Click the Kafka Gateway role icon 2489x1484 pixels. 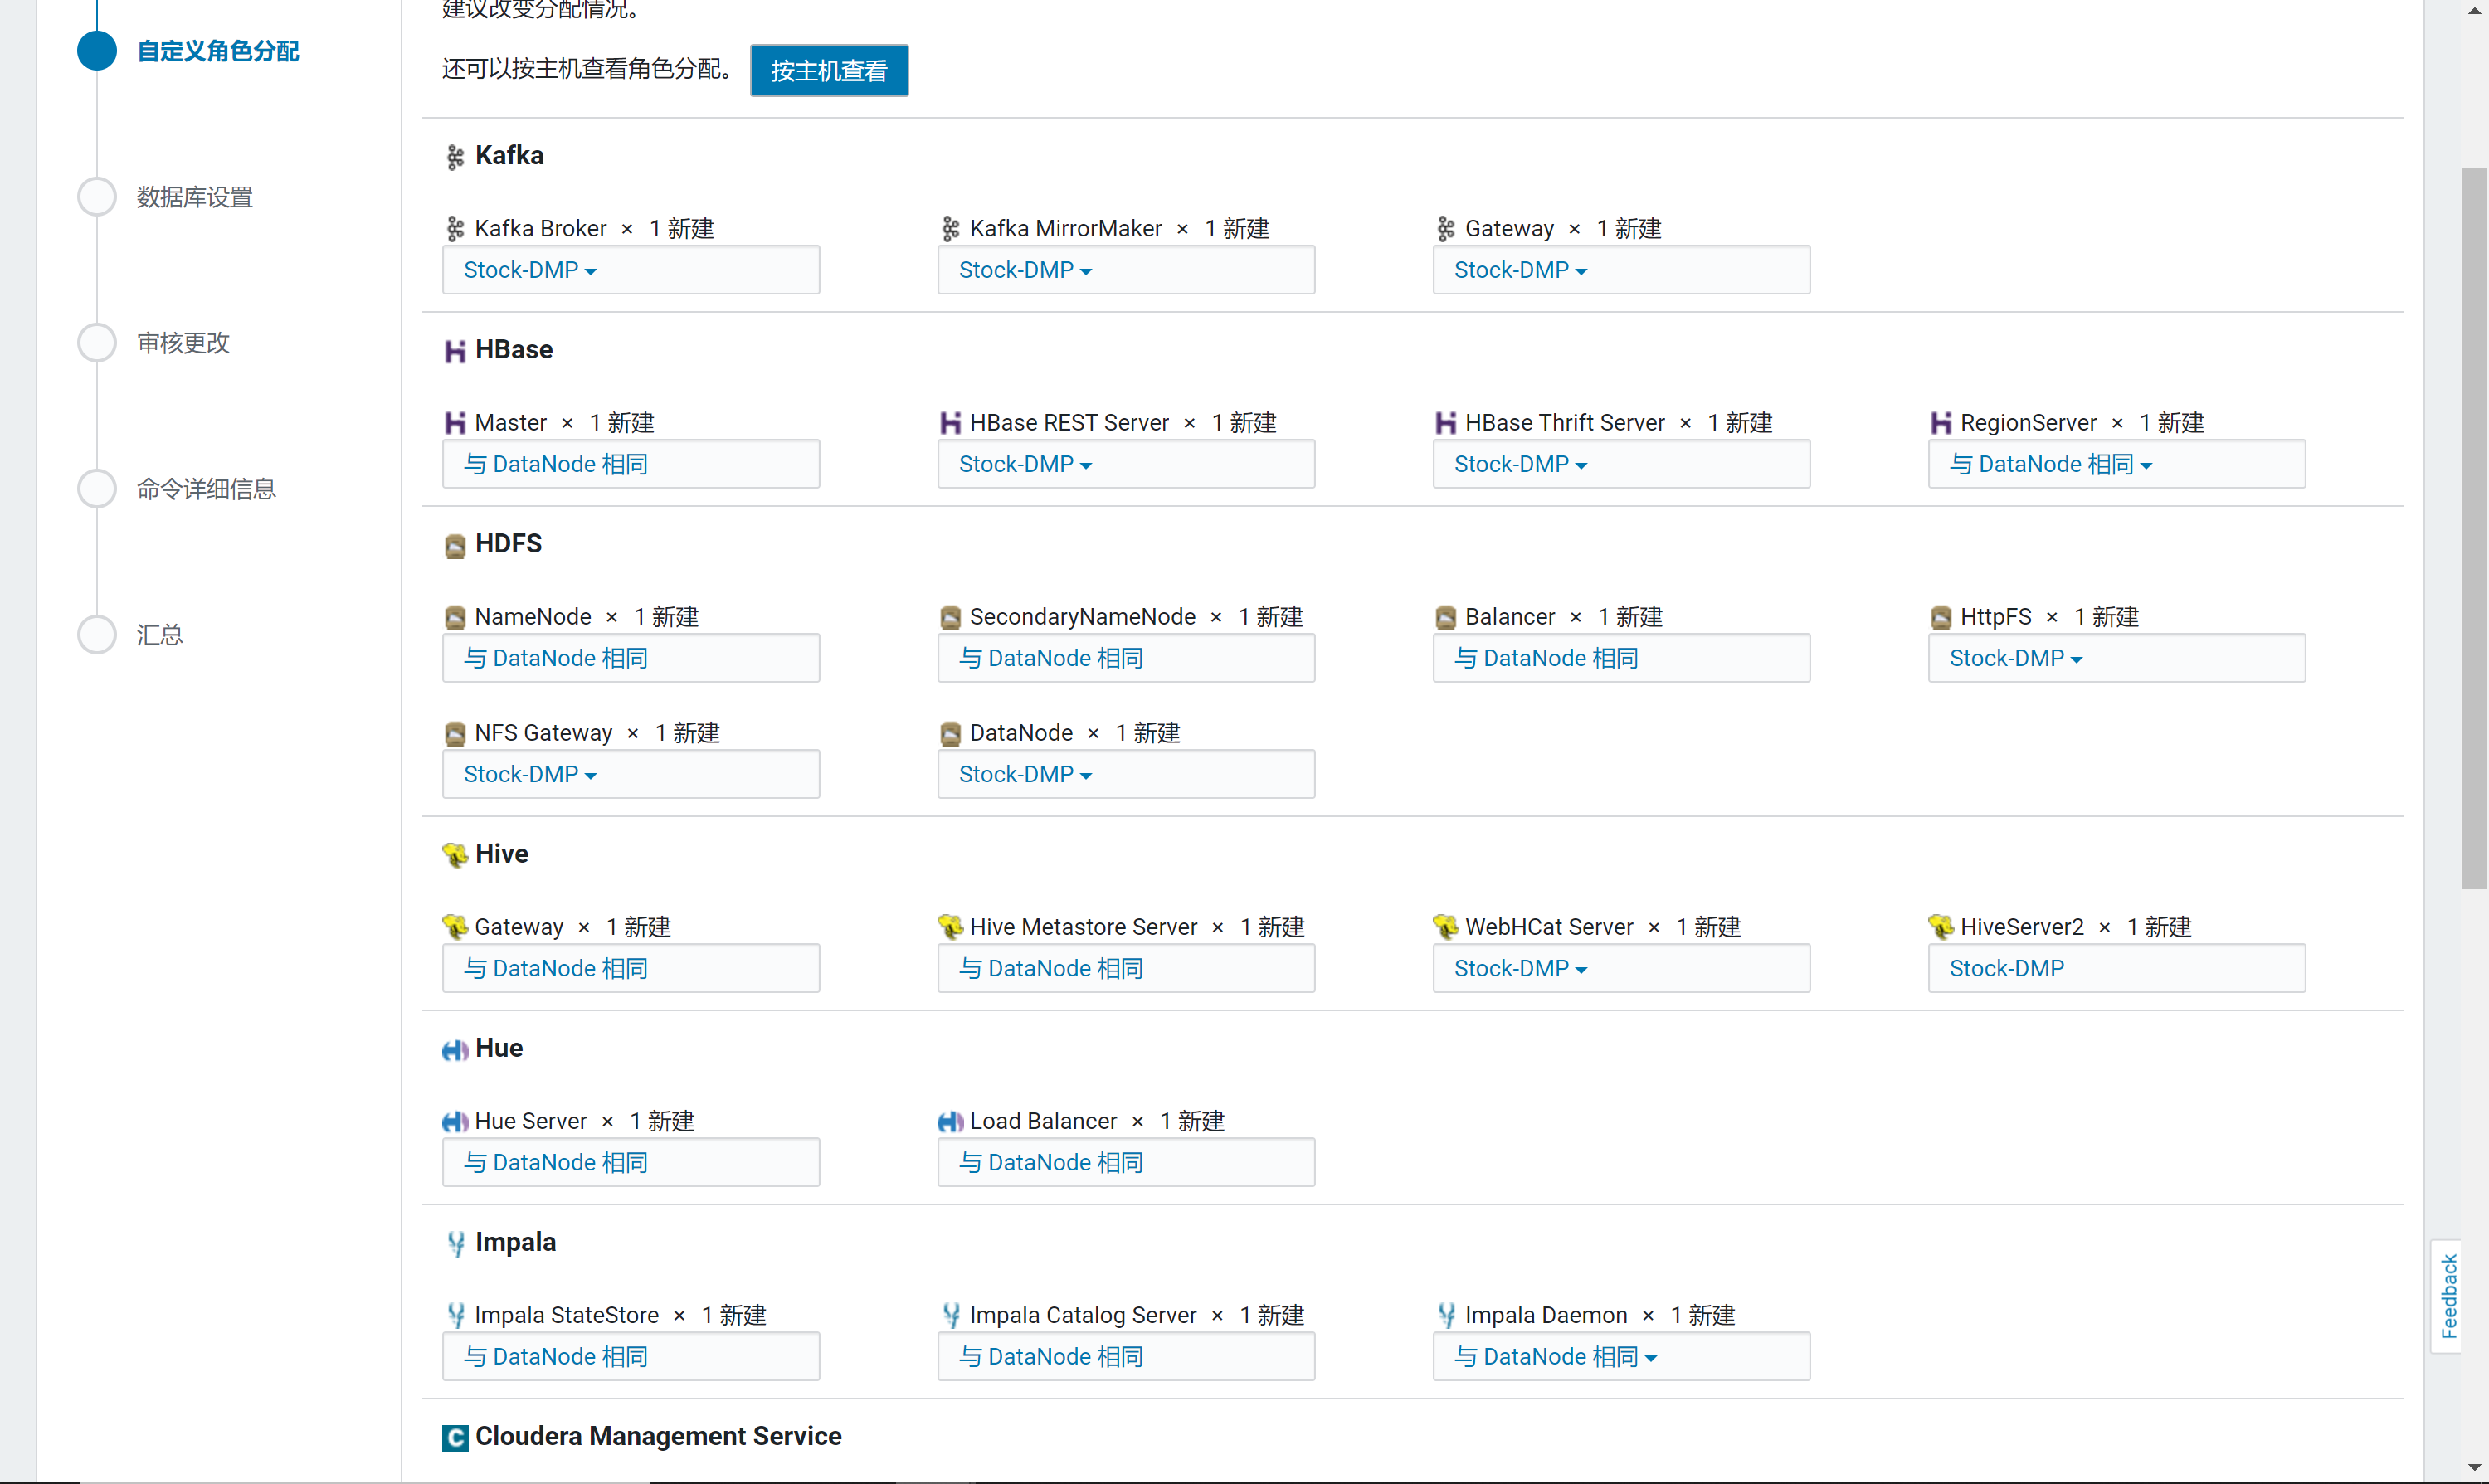click(1446, 229)
